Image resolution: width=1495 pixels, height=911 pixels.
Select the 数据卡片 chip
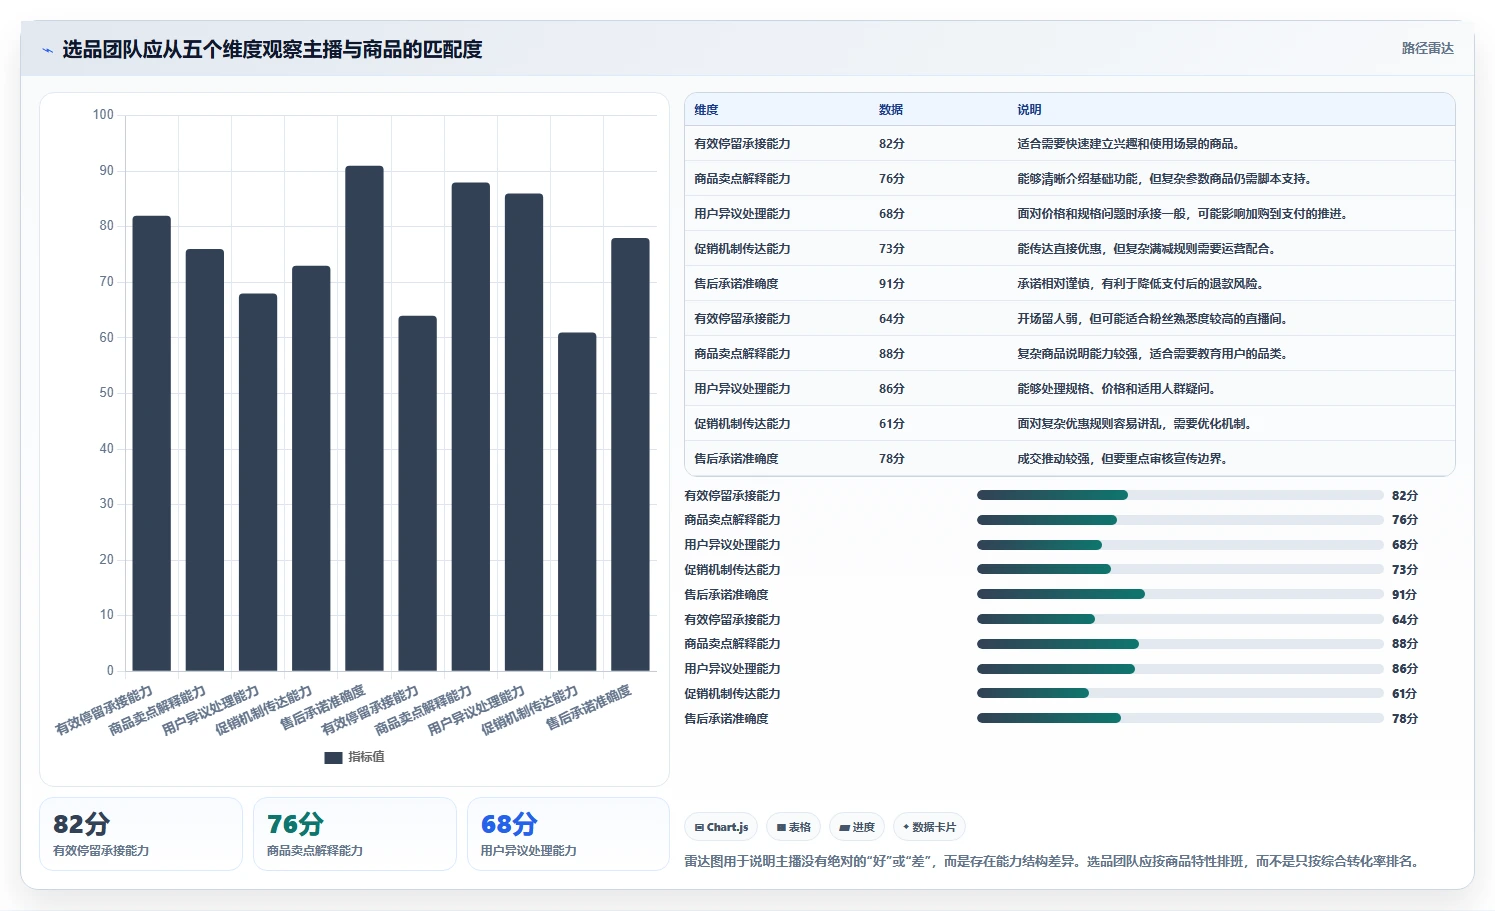pos(929,827)
